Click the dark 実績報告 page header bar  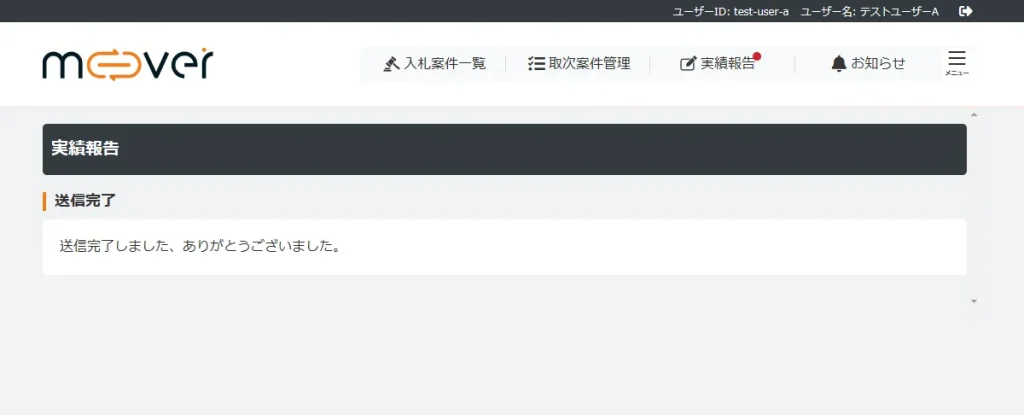[x=504, y=149]
